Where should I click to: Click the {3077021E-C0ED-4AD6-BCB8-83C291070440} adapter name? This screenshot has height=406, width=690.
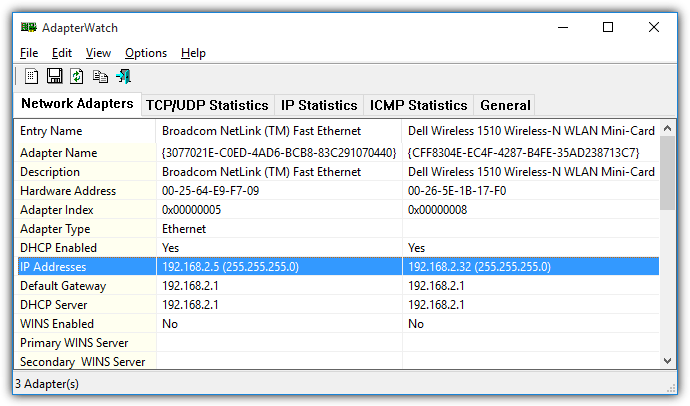click(x=279, y=153)
